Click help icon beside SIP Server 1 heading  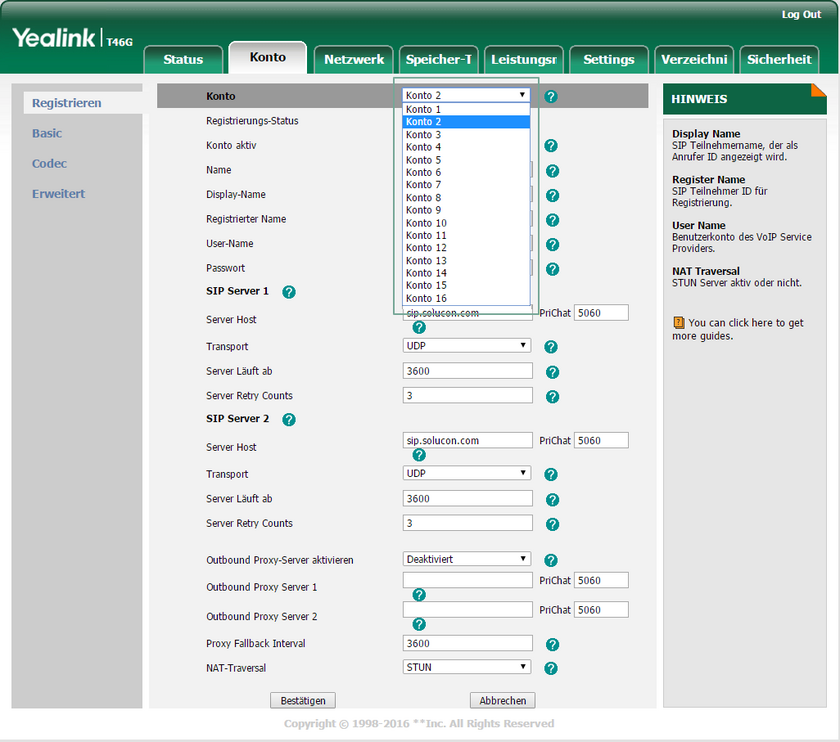click(x=289, y=292)
